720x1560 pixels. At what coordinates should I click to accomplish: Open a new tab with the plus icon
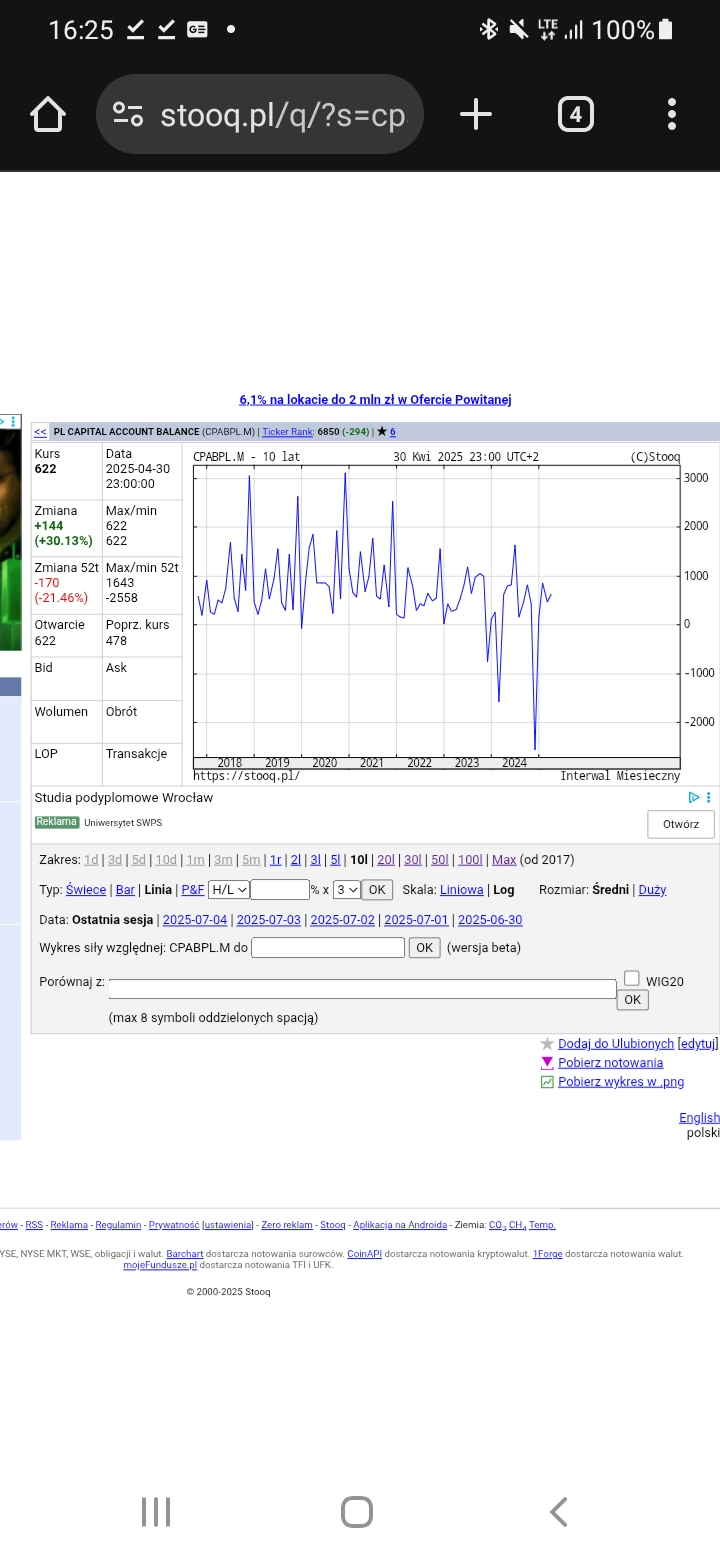(476, 115)
